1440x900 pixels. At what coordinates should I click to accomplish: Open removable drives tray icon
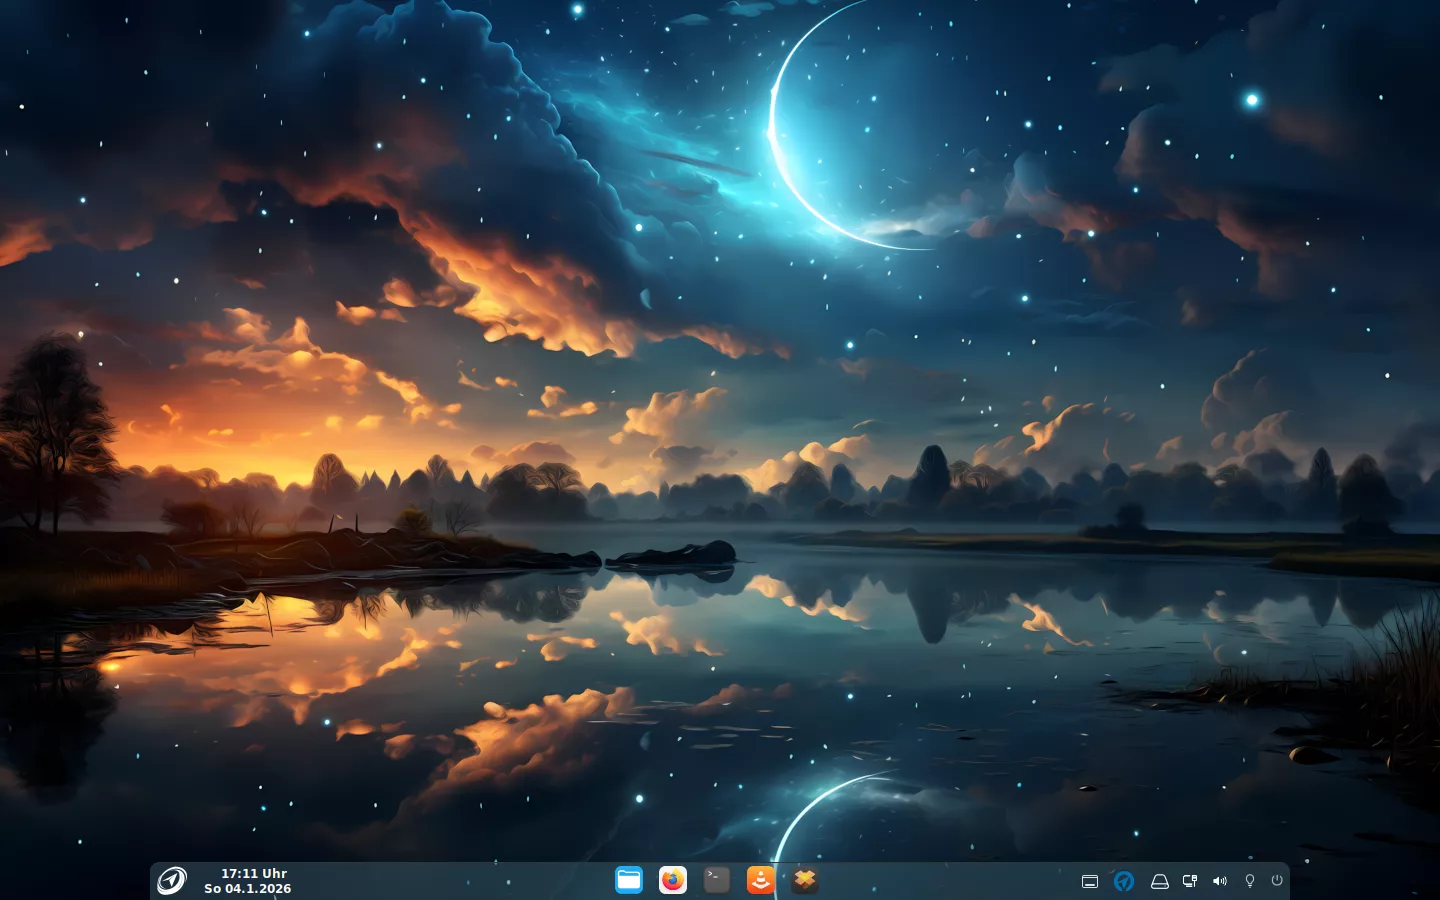pos(1160,881)
